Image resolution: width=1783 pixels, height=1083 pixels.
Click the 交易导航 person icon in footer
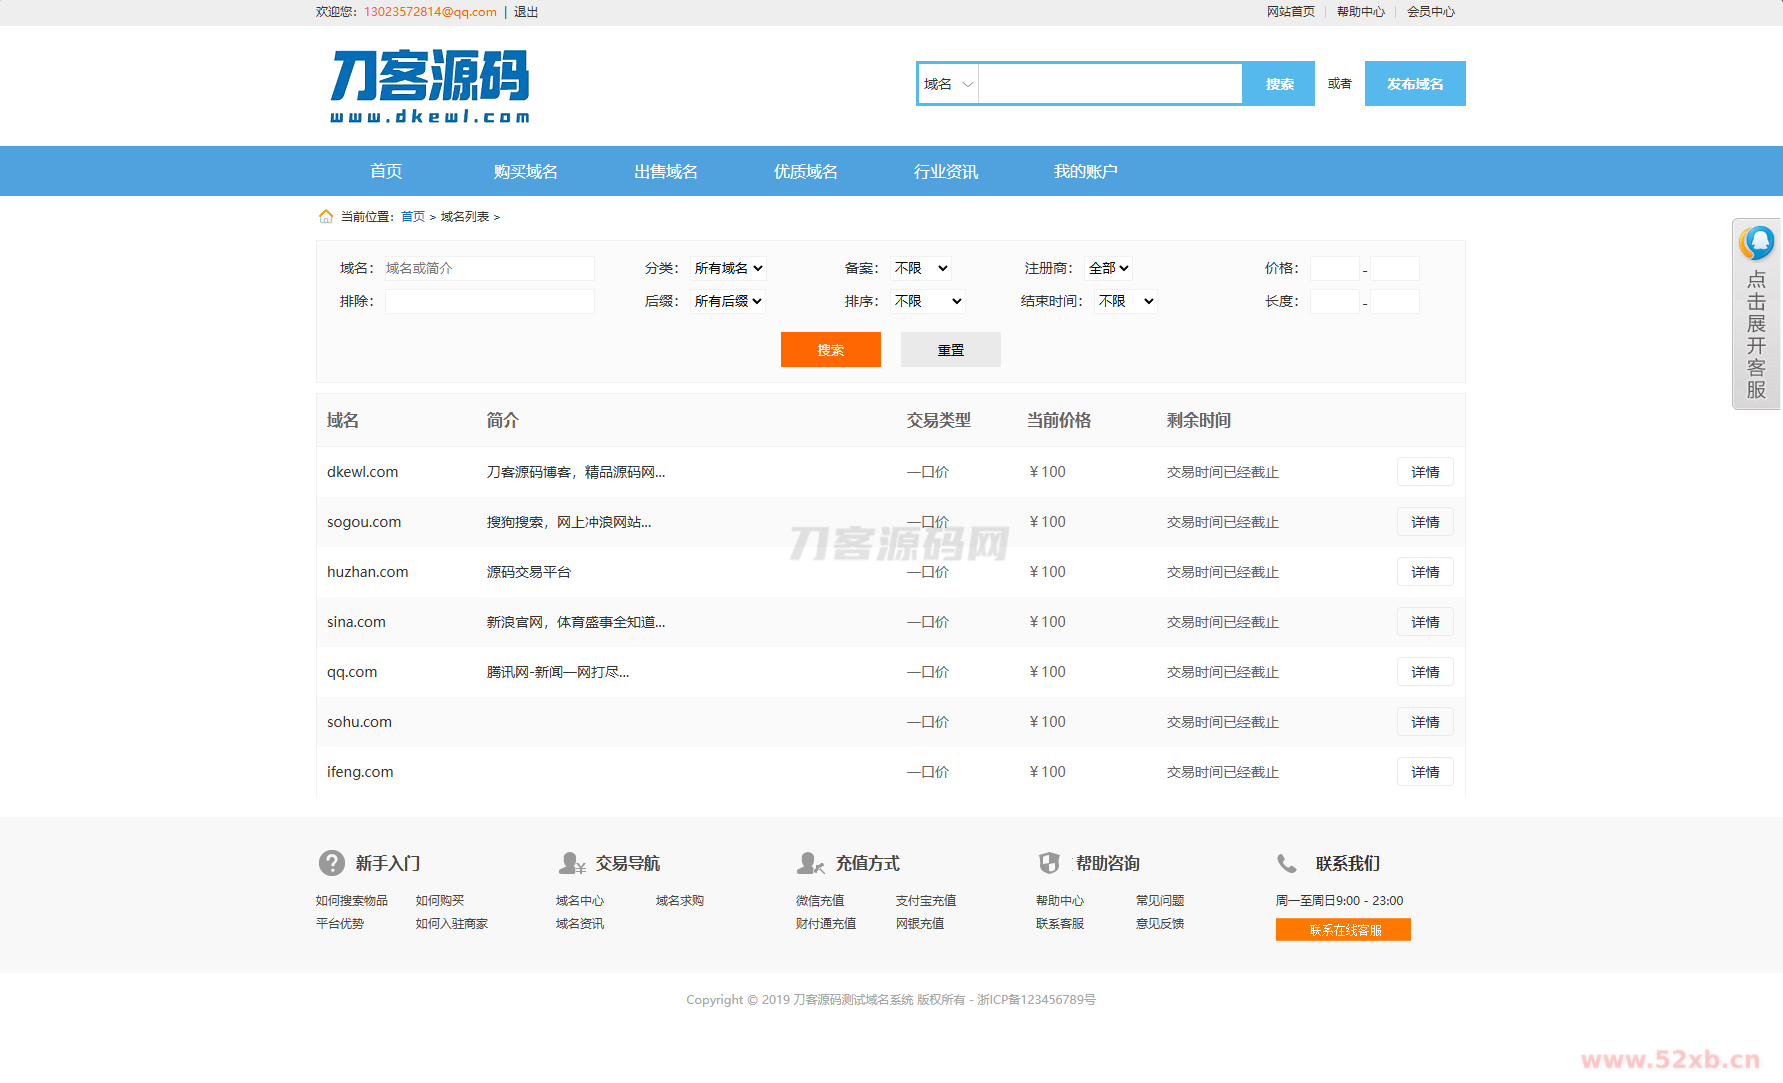point(572,863)
